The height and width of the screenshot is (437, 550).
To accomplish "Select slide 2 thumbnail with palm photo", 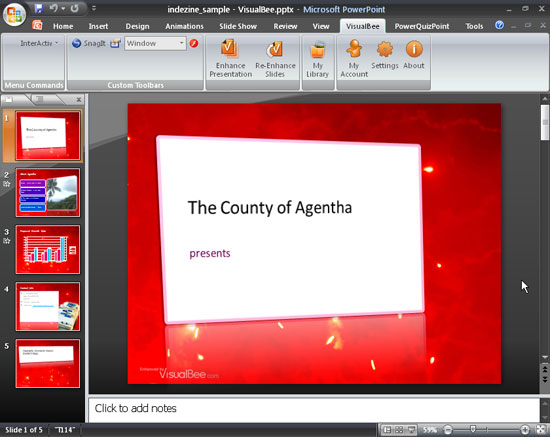I will pyautogui.click(x=48, y=193).
